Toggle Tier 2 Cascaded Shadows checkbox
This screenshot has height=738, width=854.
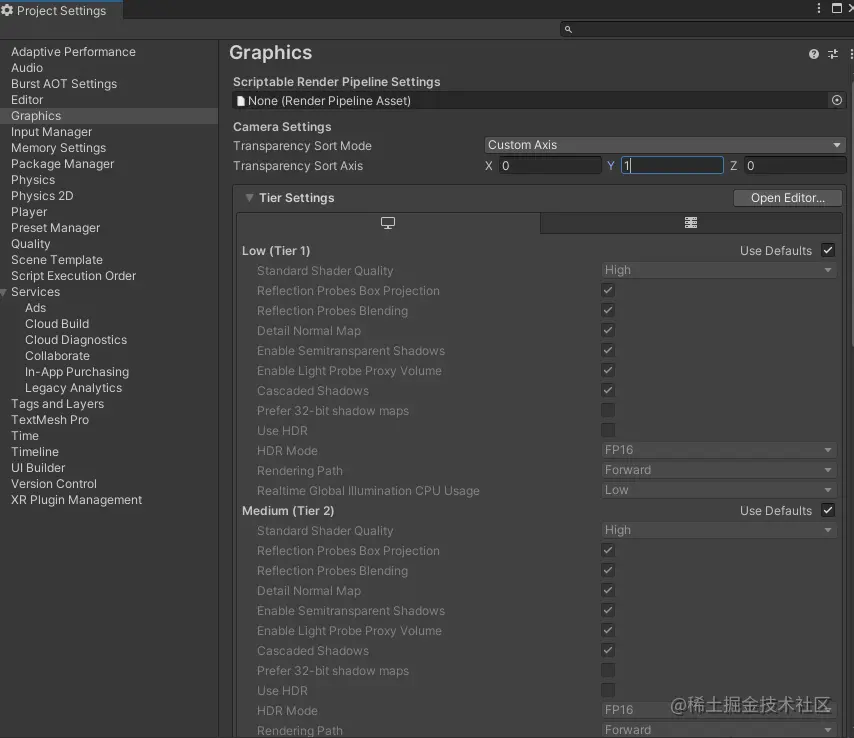(608, 650)
